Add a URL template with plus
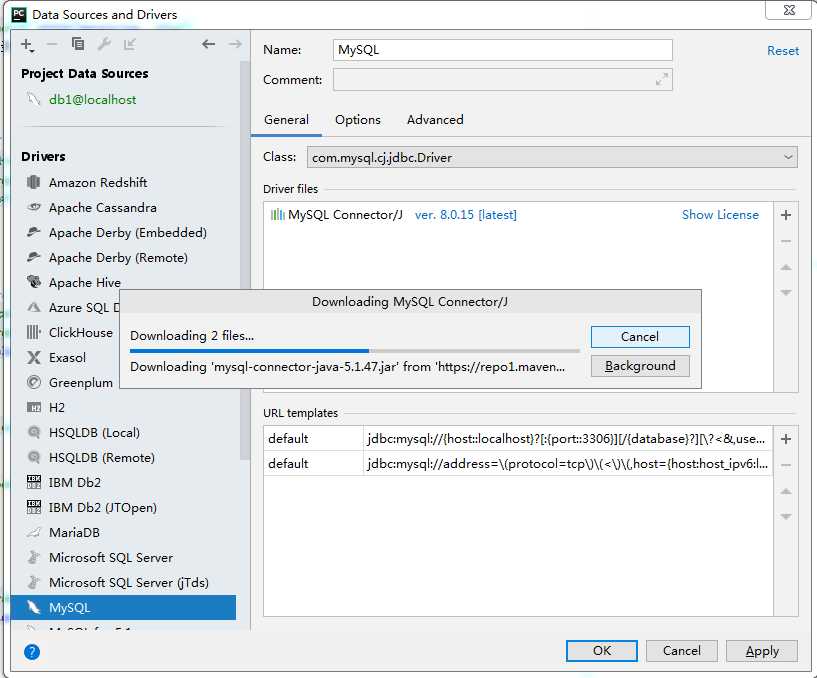 click(x=786, y=439)
